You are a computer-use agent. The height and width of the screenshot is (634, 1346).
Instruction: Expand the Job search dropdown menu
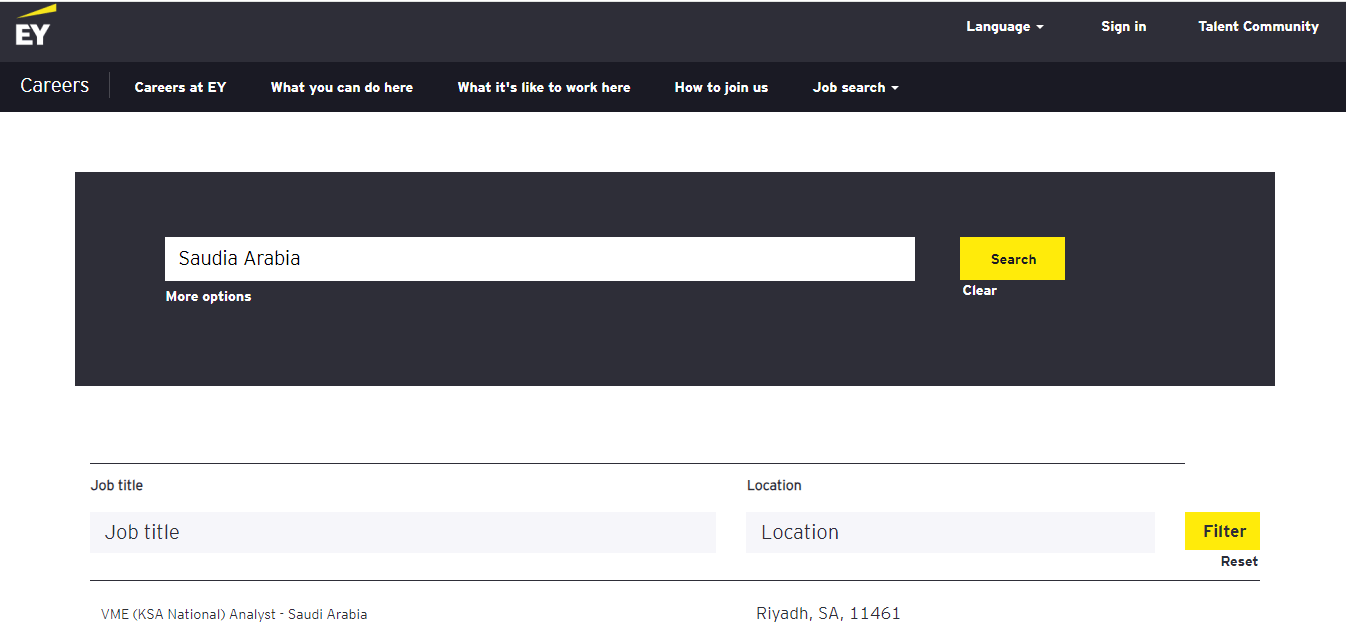pos(855,87)
